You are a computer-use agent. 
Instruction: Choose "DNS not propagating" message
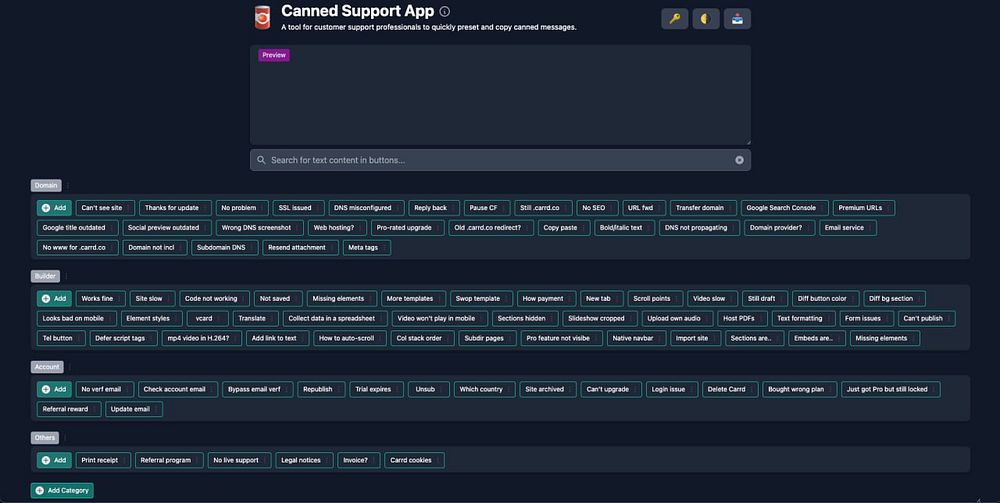[x=699, y=228]
